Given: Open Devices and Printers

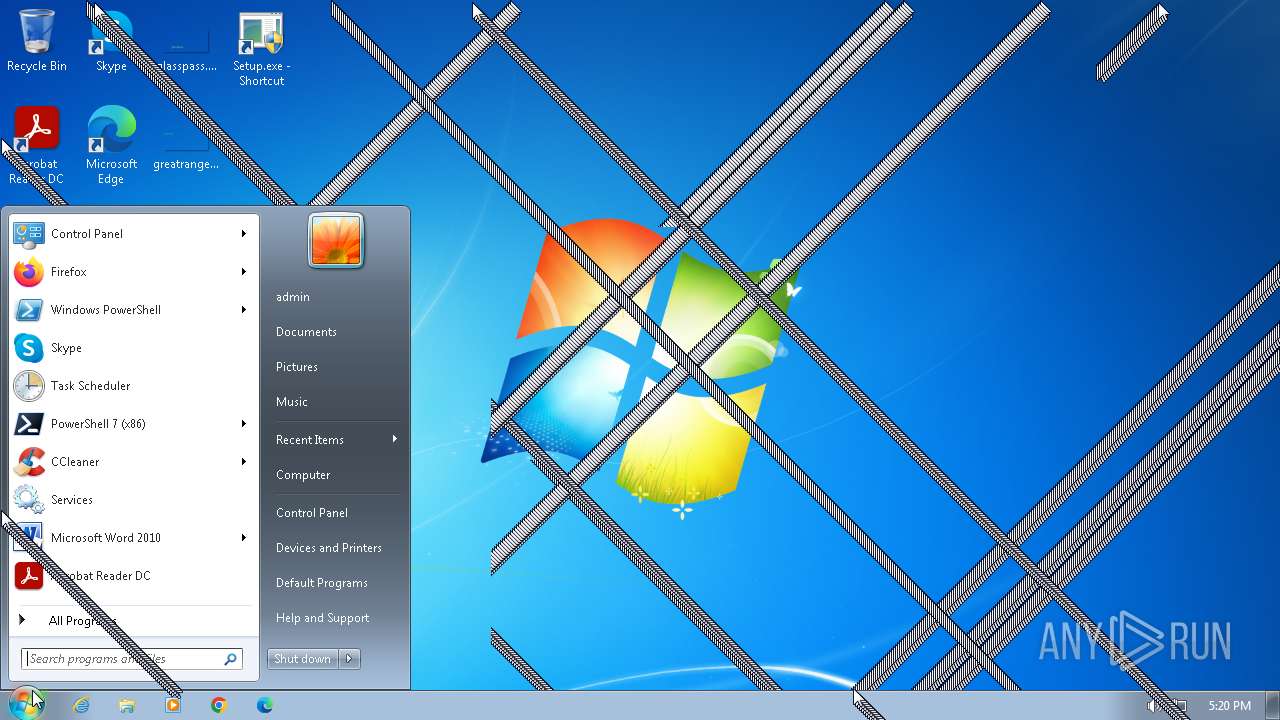Looking at the screenshot, I should [x=329, y=548].
